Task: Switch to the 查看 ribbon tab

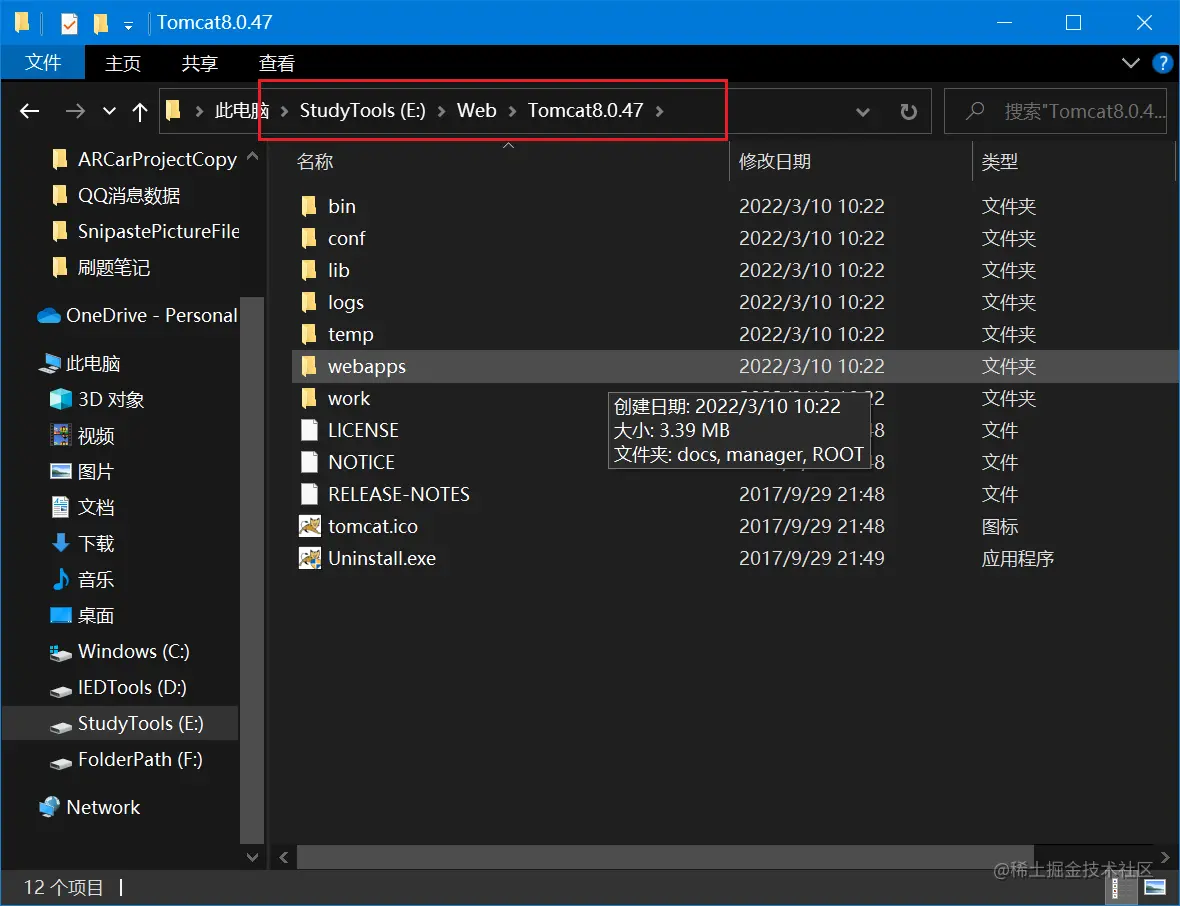Action: (276, 63)
